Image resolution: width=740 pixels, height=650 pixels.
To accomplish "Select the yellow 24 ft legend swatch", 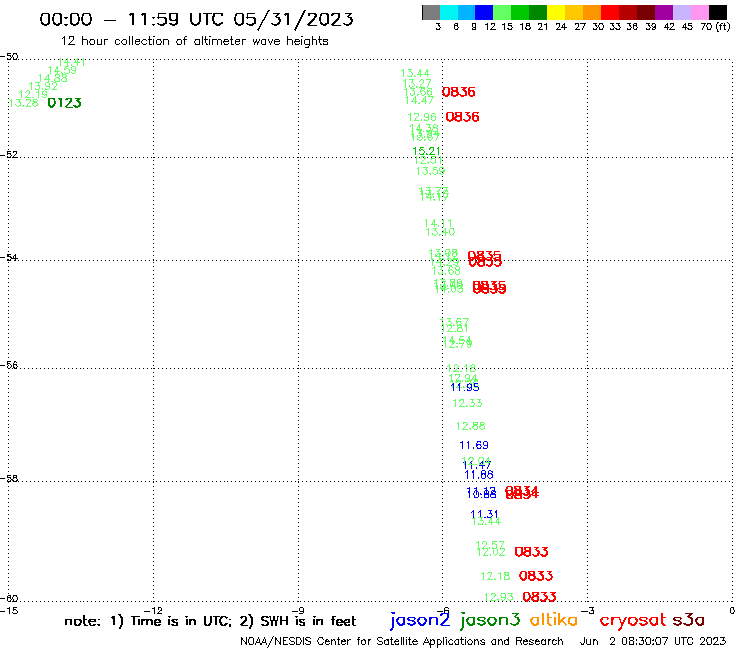I will (x=556, y=13).
